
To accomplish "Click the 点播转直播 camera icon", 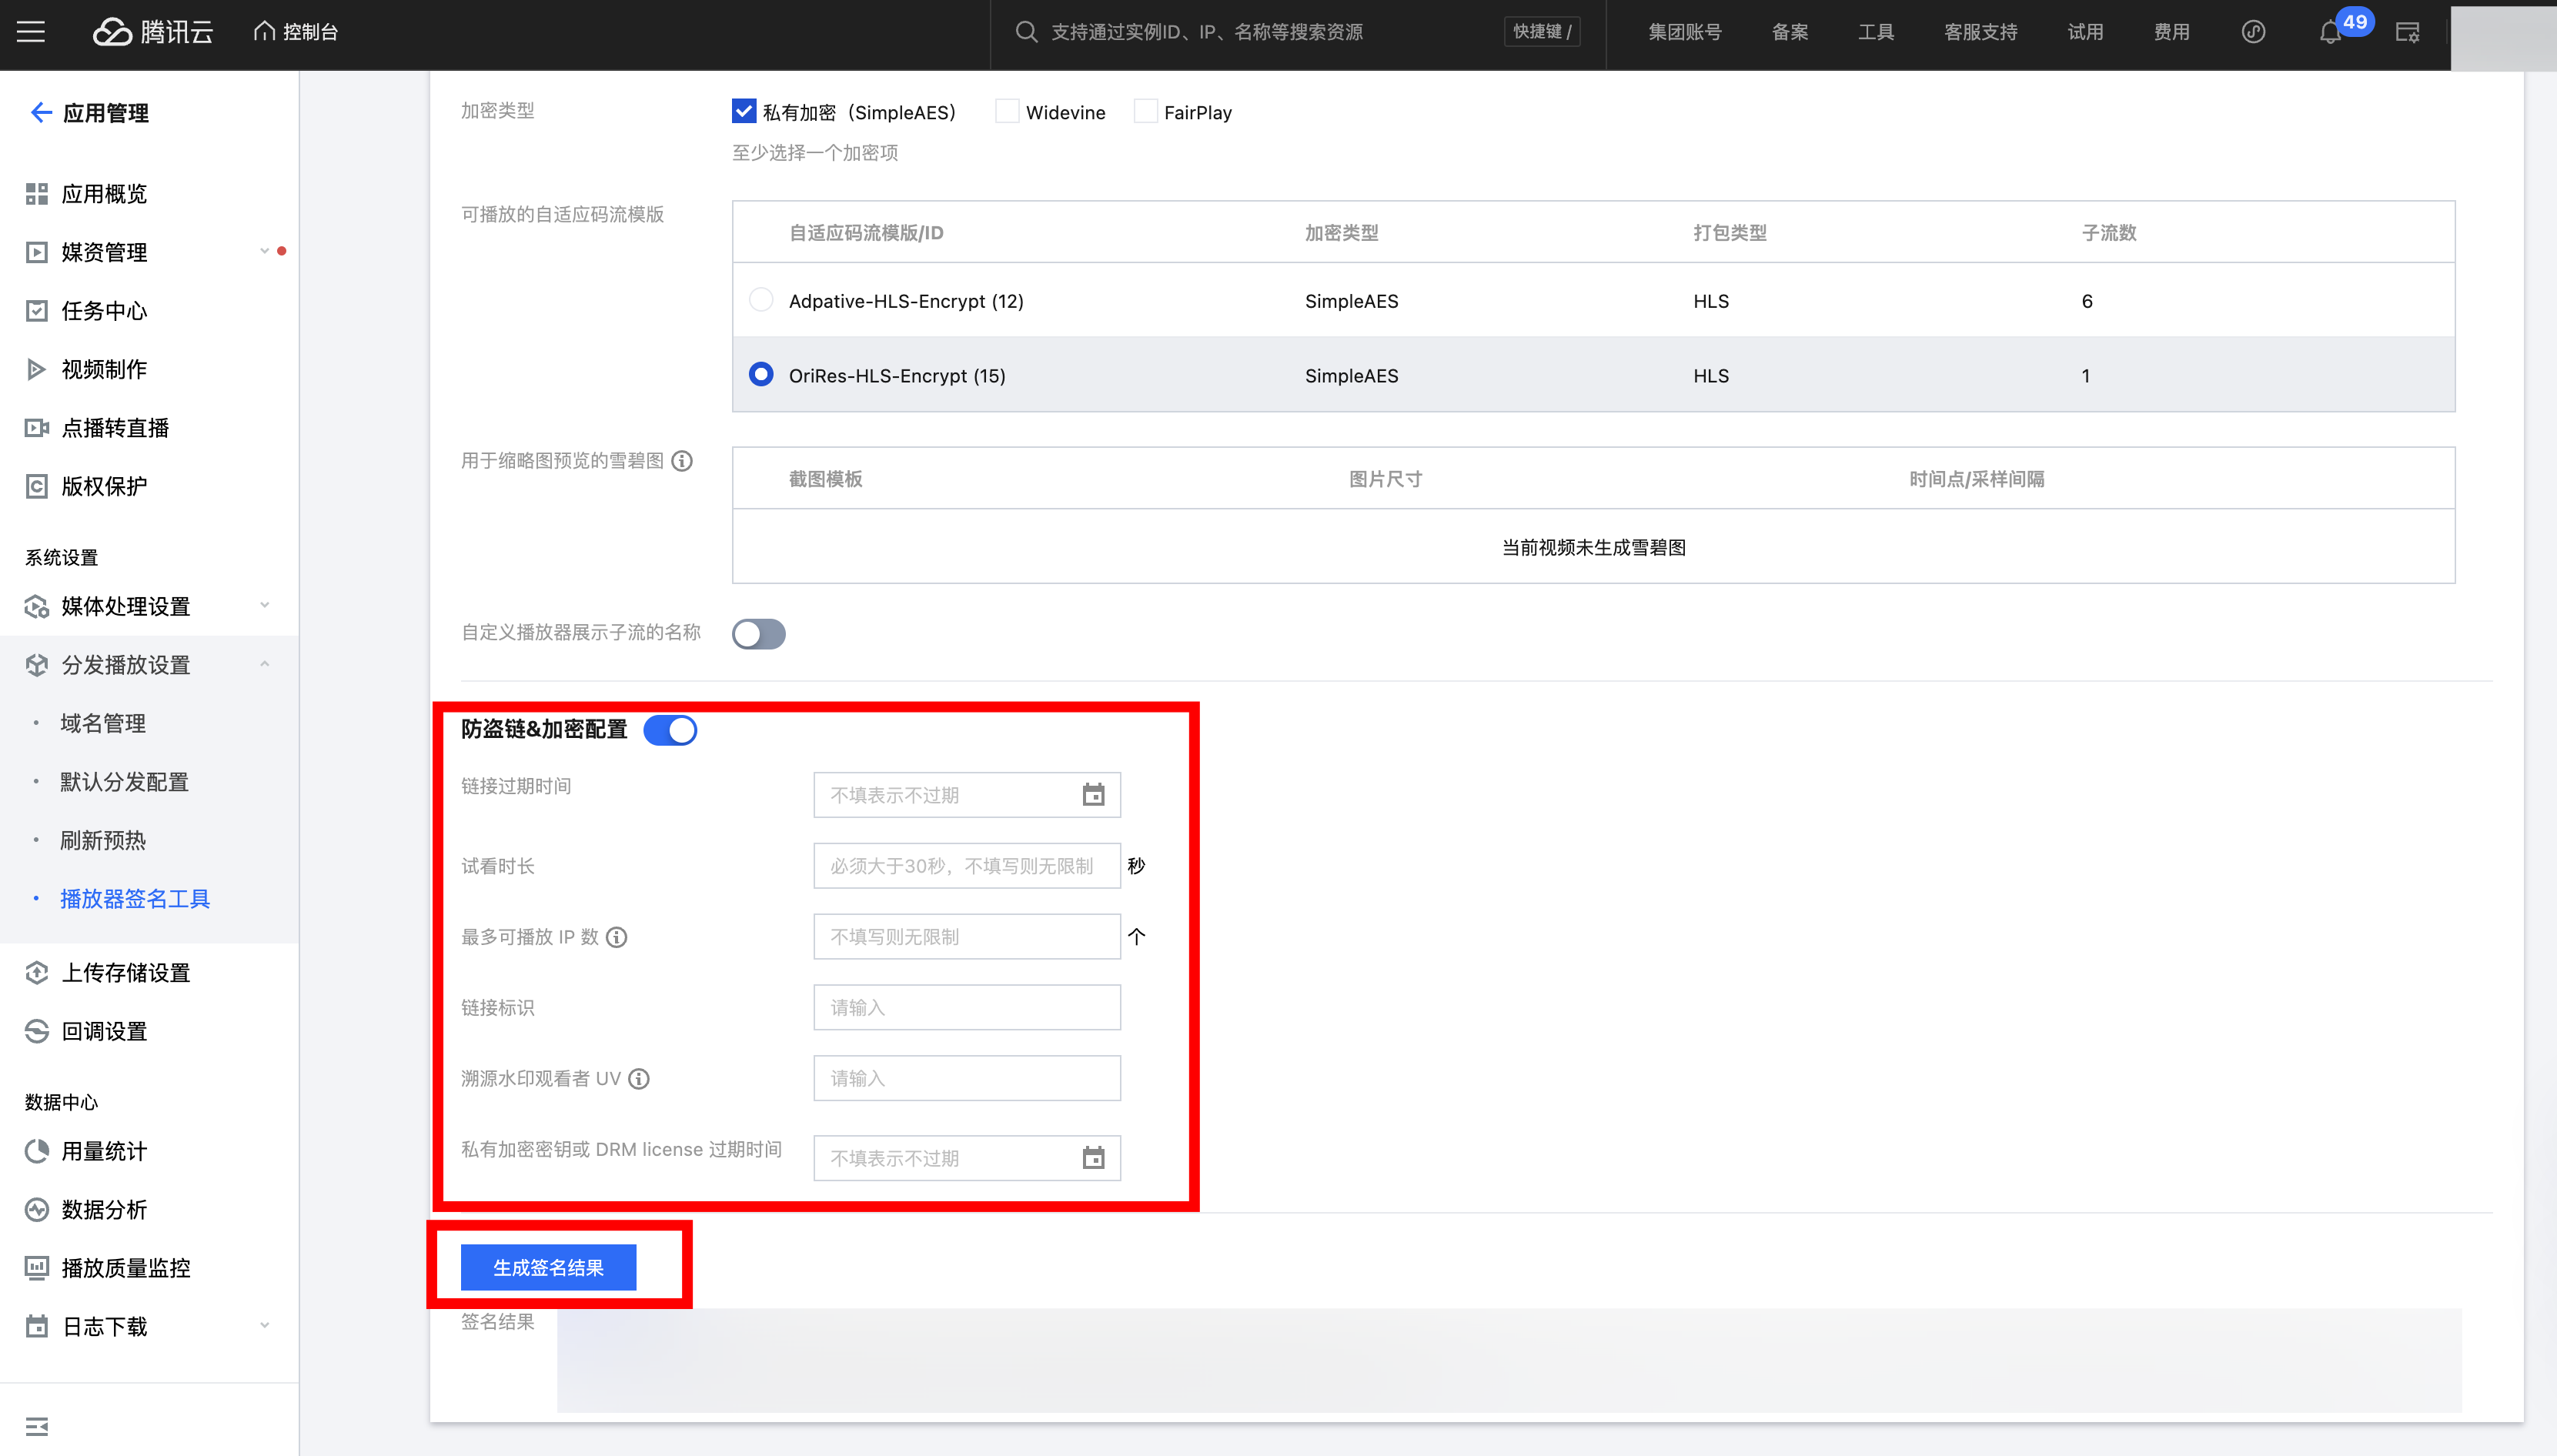I will (x=37, y=428).
